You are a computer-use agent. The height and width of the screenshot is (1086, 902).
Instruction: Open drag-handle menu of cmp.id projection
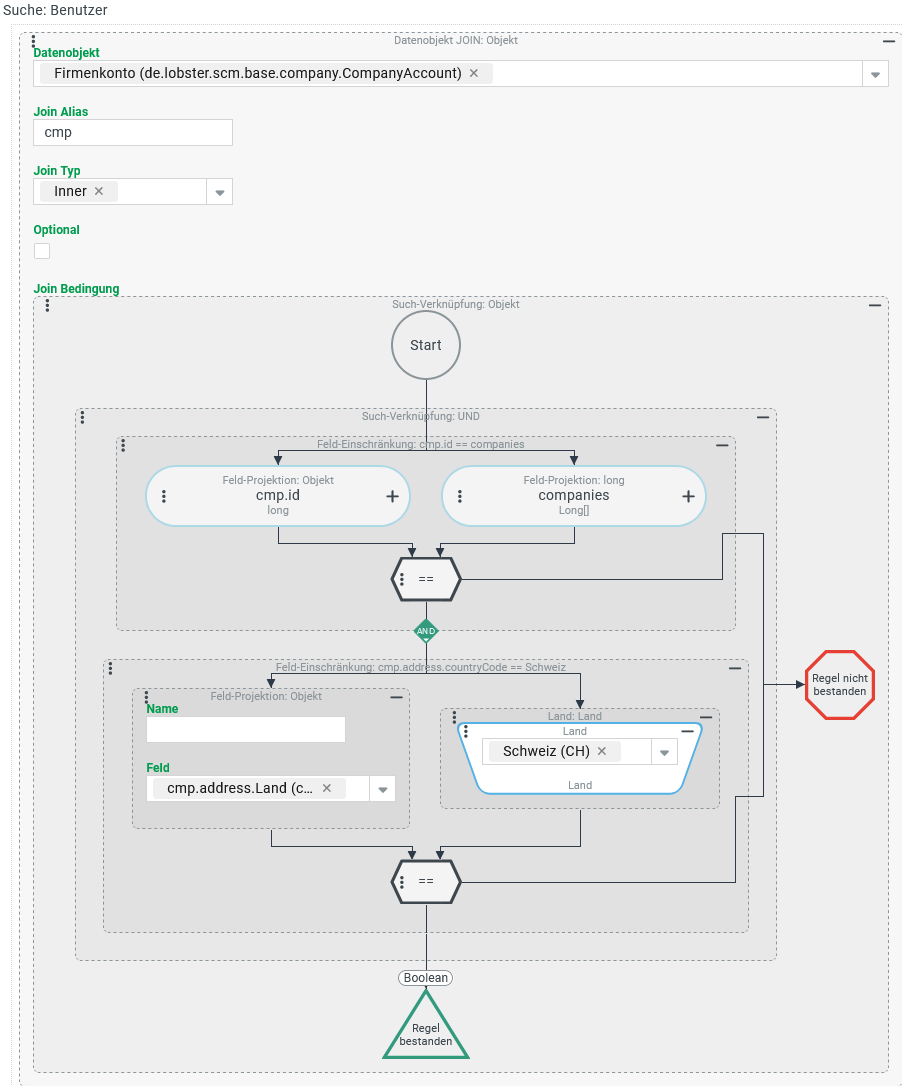click(x=164, y=496)
